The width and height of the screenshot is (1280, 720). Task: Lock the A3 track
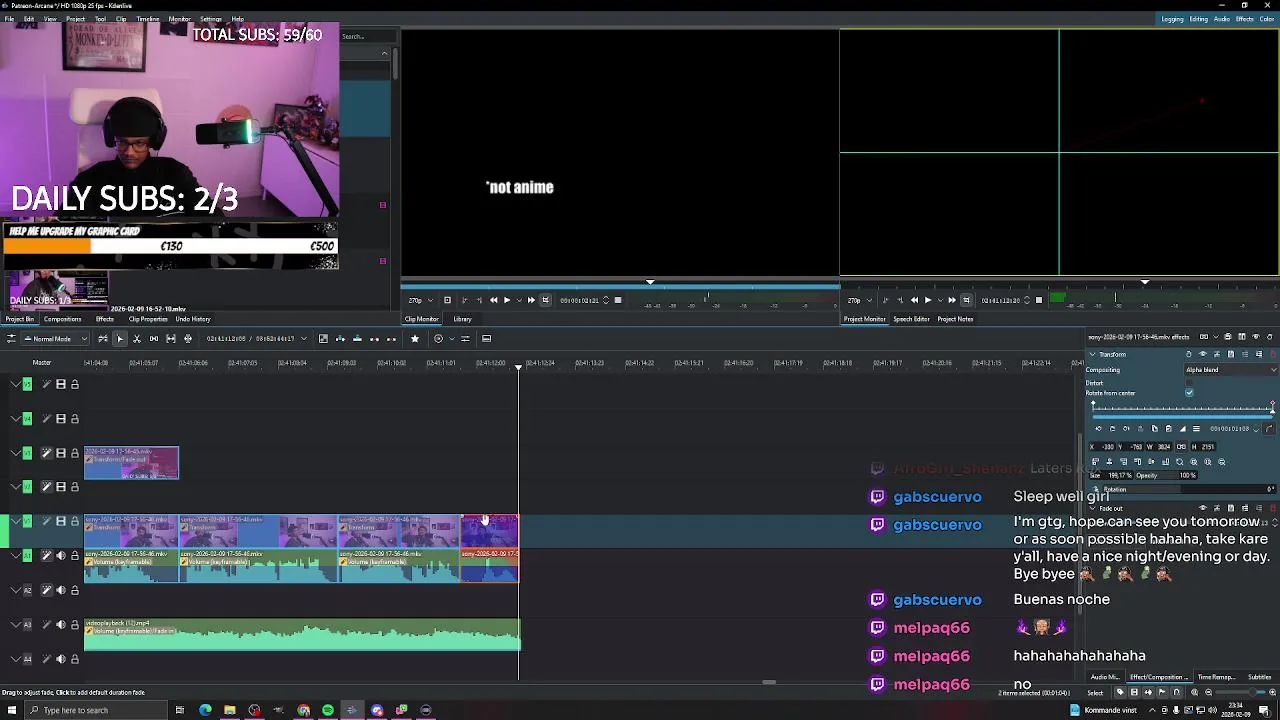tap(74, 625)
